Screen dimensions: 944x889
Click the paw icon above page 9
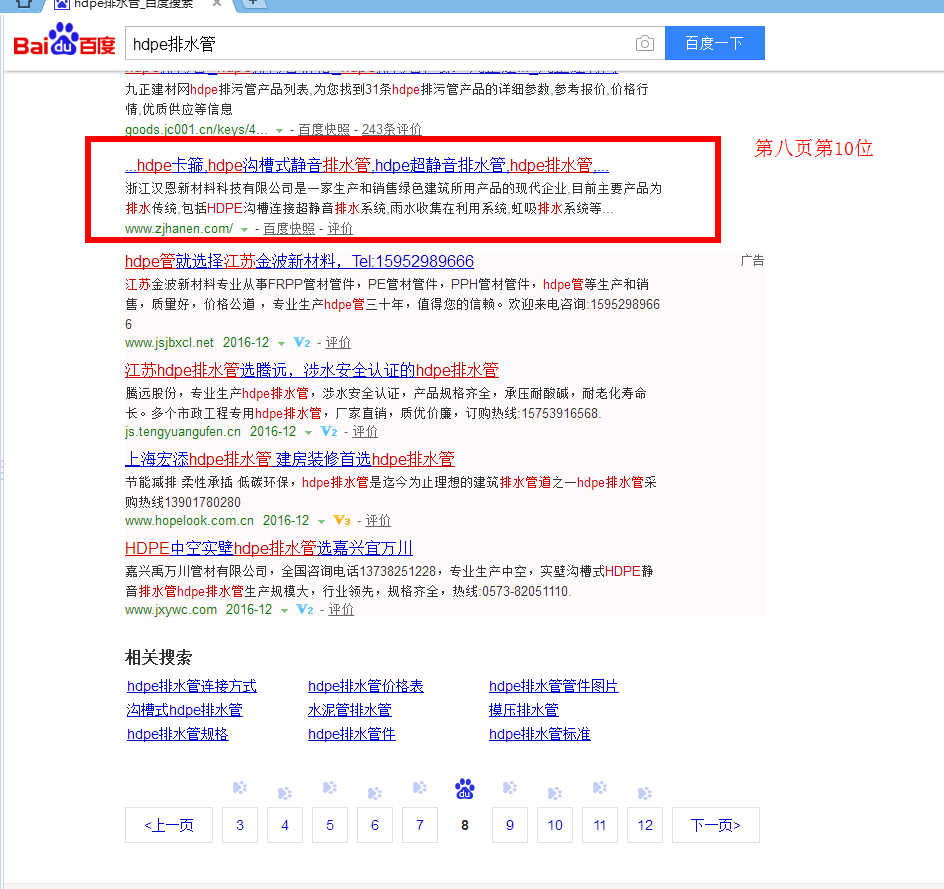coord(510,787)
